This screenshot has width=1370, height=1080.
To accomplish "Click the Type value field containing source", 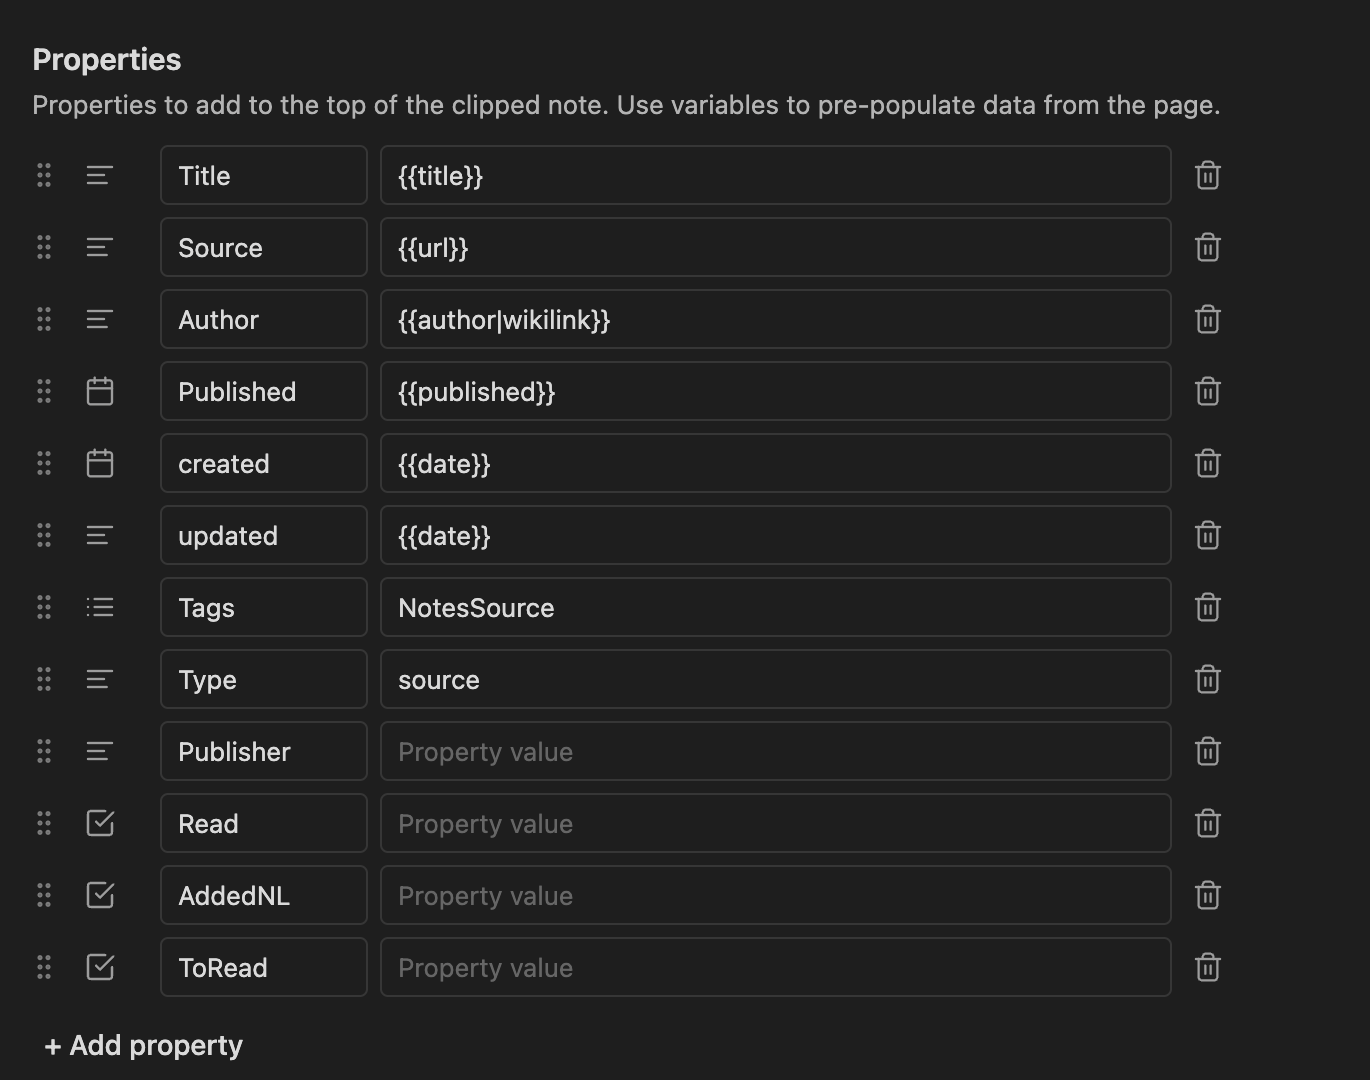I will [775, 679].
